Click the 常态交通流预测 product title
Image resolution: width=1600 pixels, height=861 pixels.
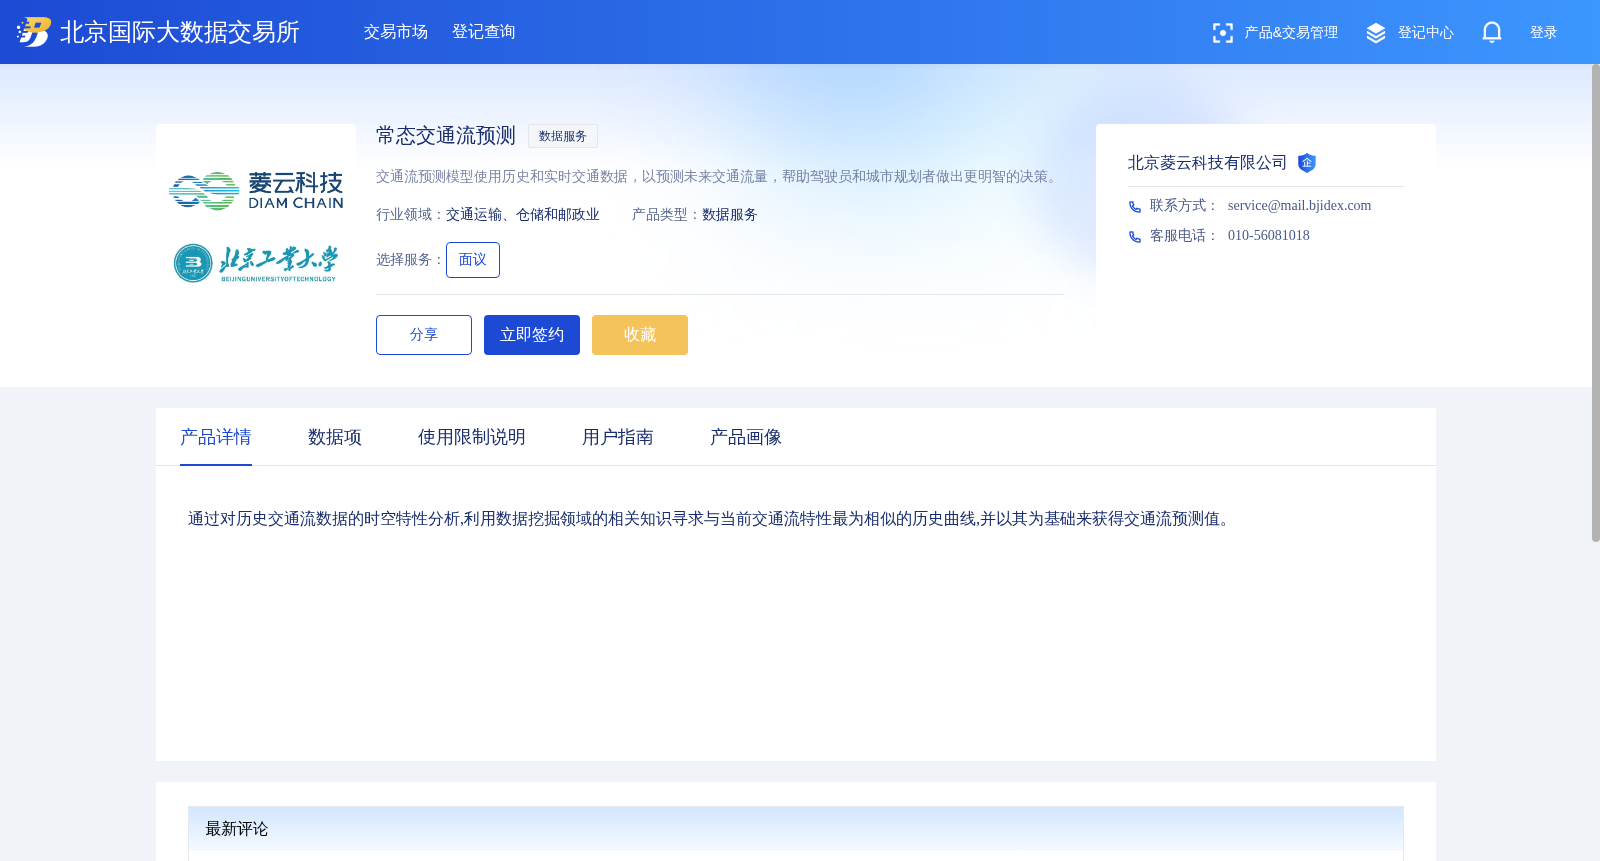pos(446,136)
